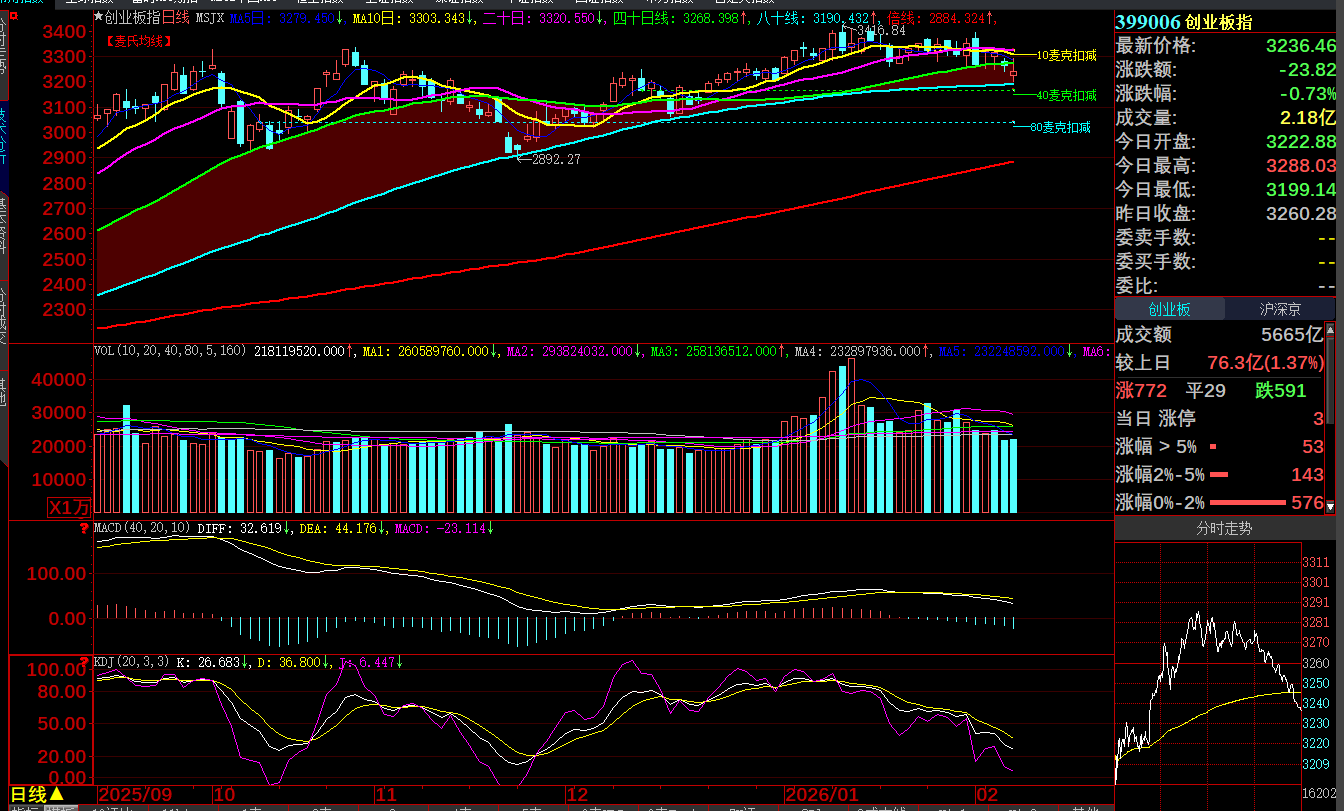This screenshot has width=1344, height=811.
Task: Click the 10麦克扣减 line label
Action: (x=1066, y=56)
